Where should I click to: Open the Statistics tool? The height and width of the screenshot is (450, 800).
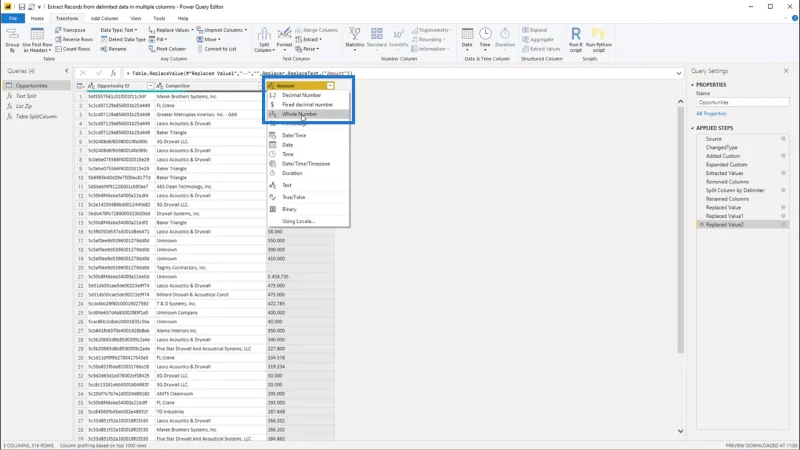click(x=355, y=38)
